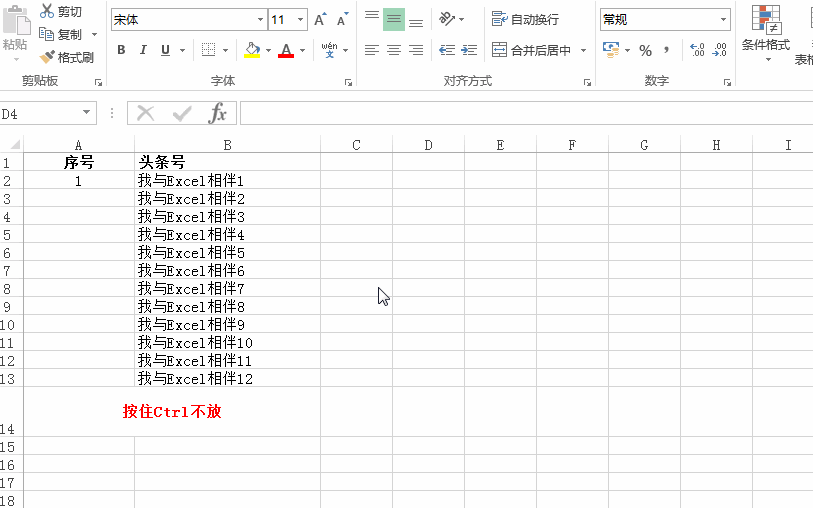Select cell 我与Excel相伴12
Screen dimensions: 813x508
(x=227, y=378)
